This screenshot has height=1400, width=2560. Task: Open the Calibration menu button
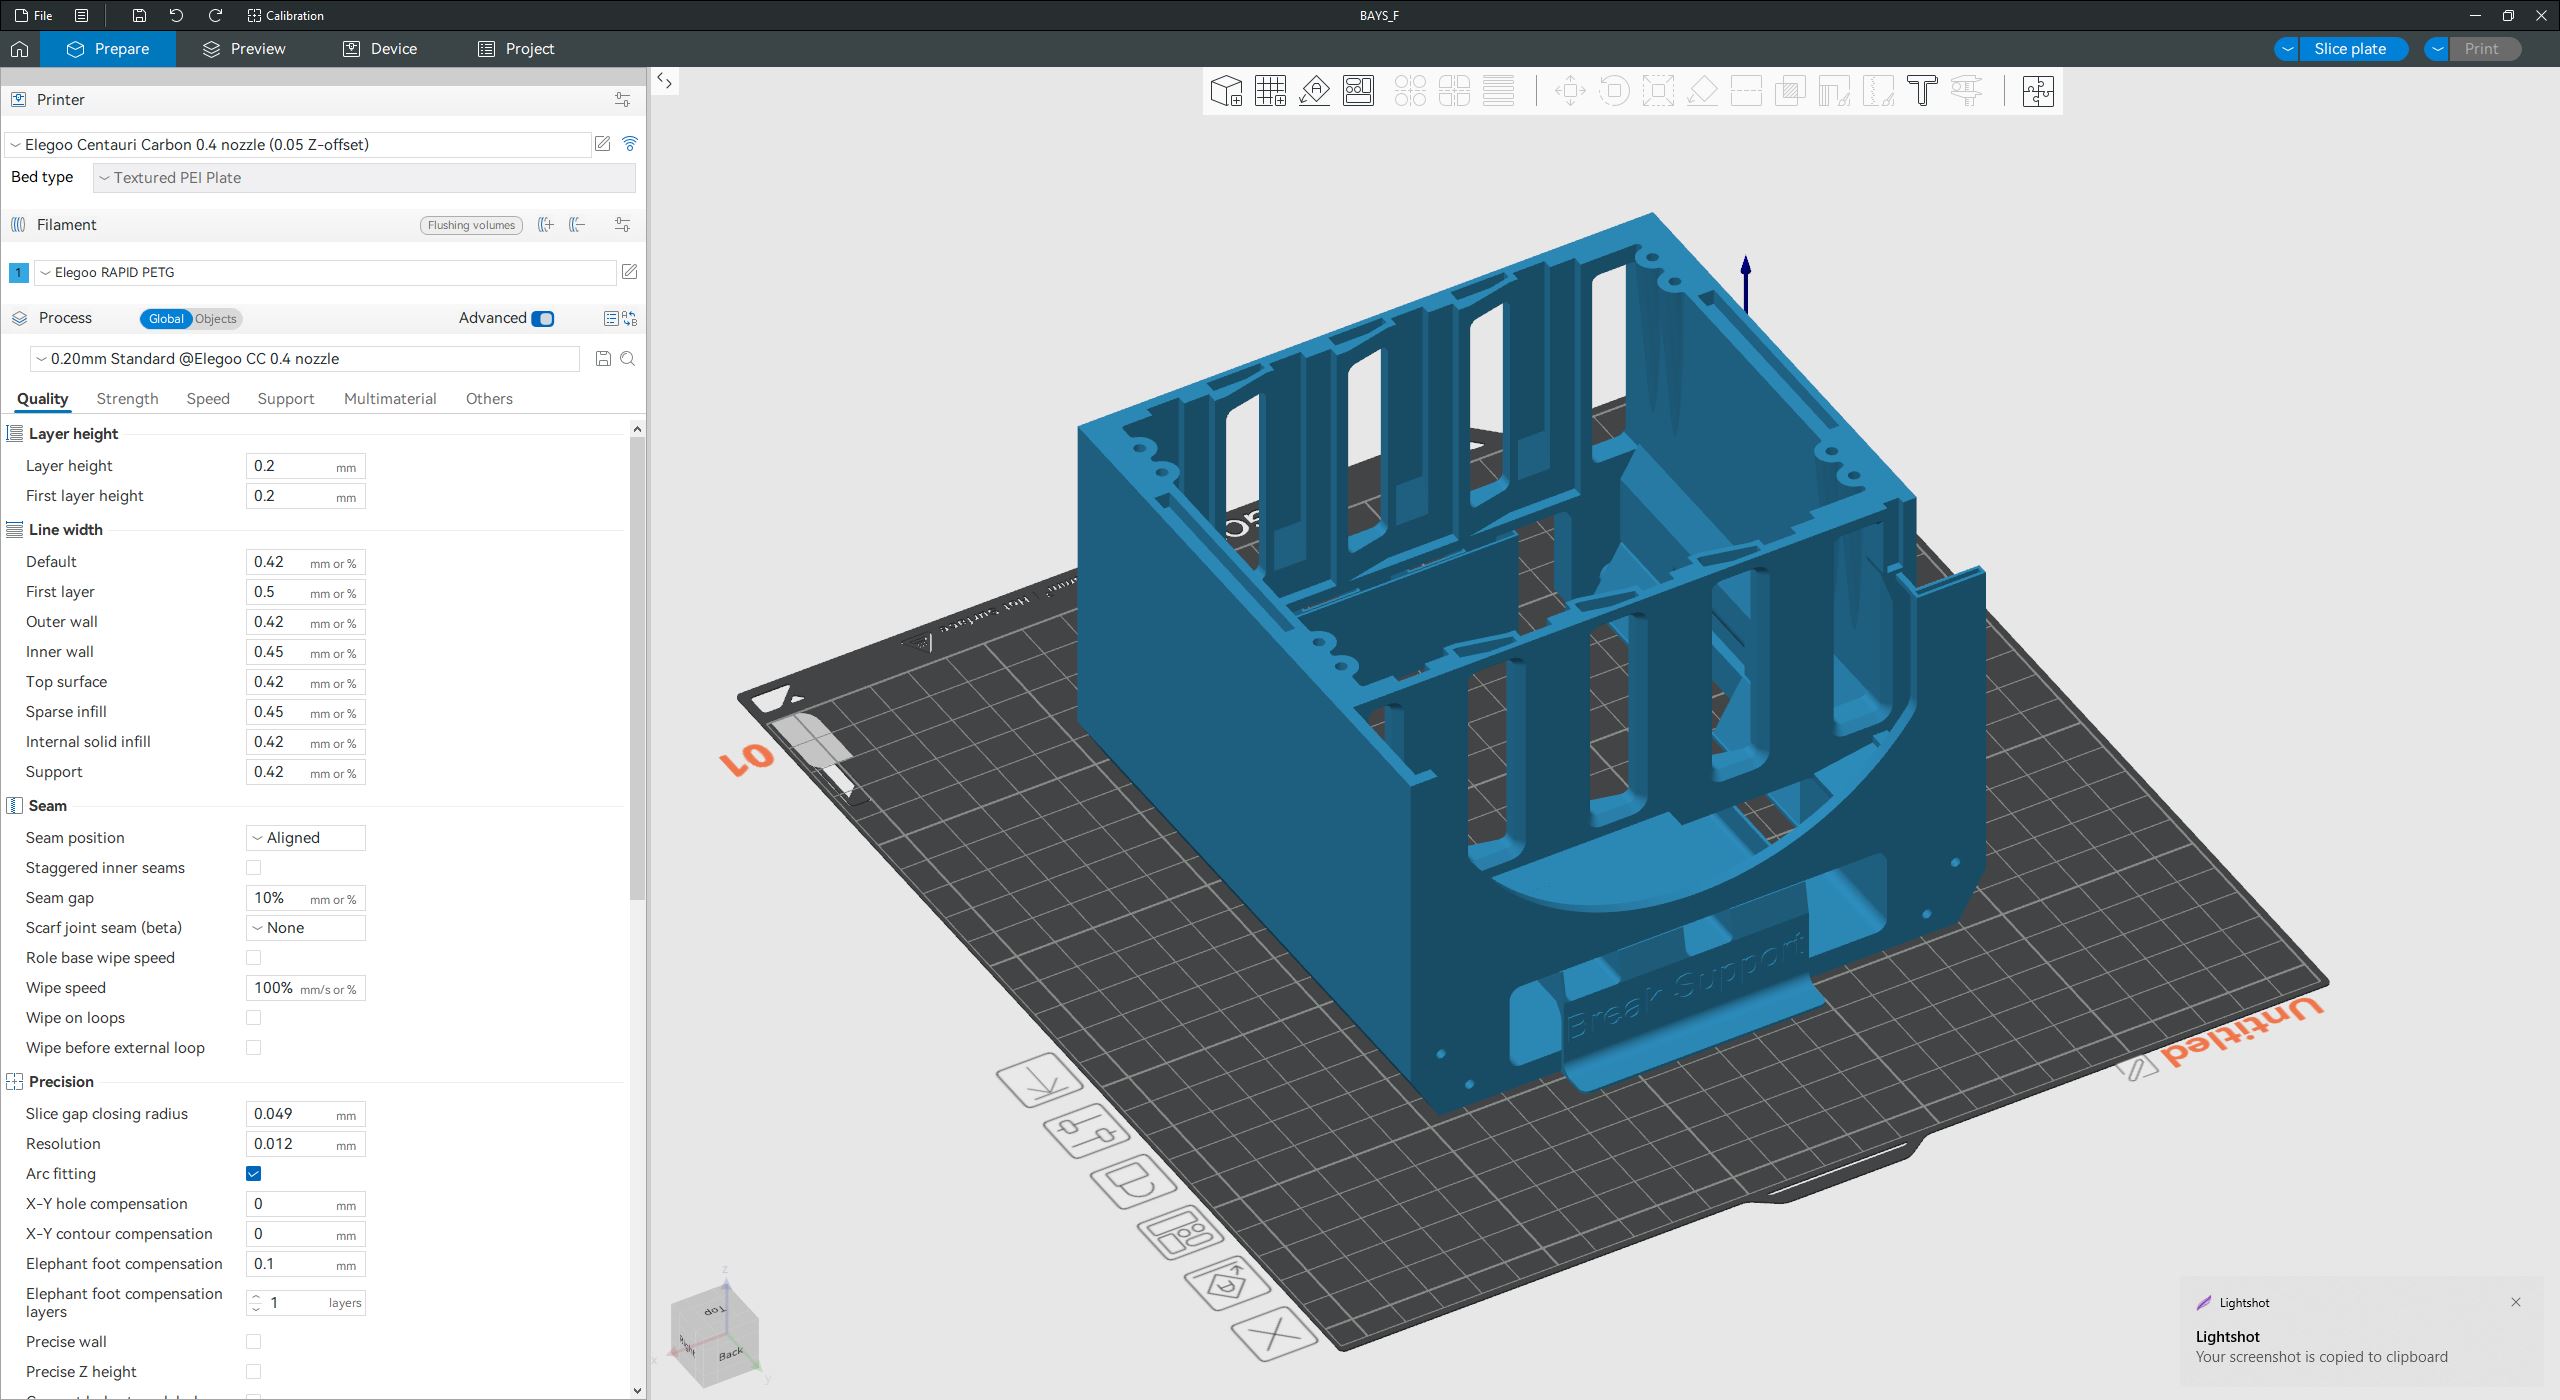click(x=285, y=15)
